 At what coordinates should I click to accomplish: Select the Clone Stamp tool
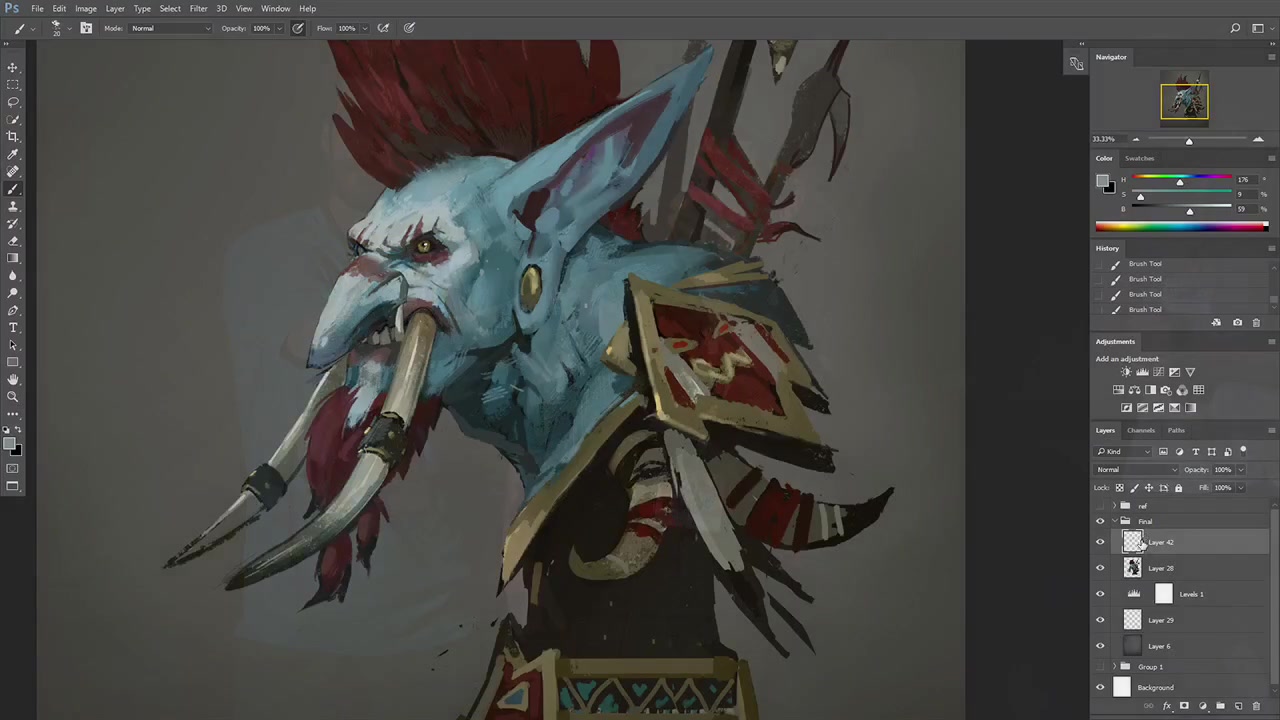13,206
